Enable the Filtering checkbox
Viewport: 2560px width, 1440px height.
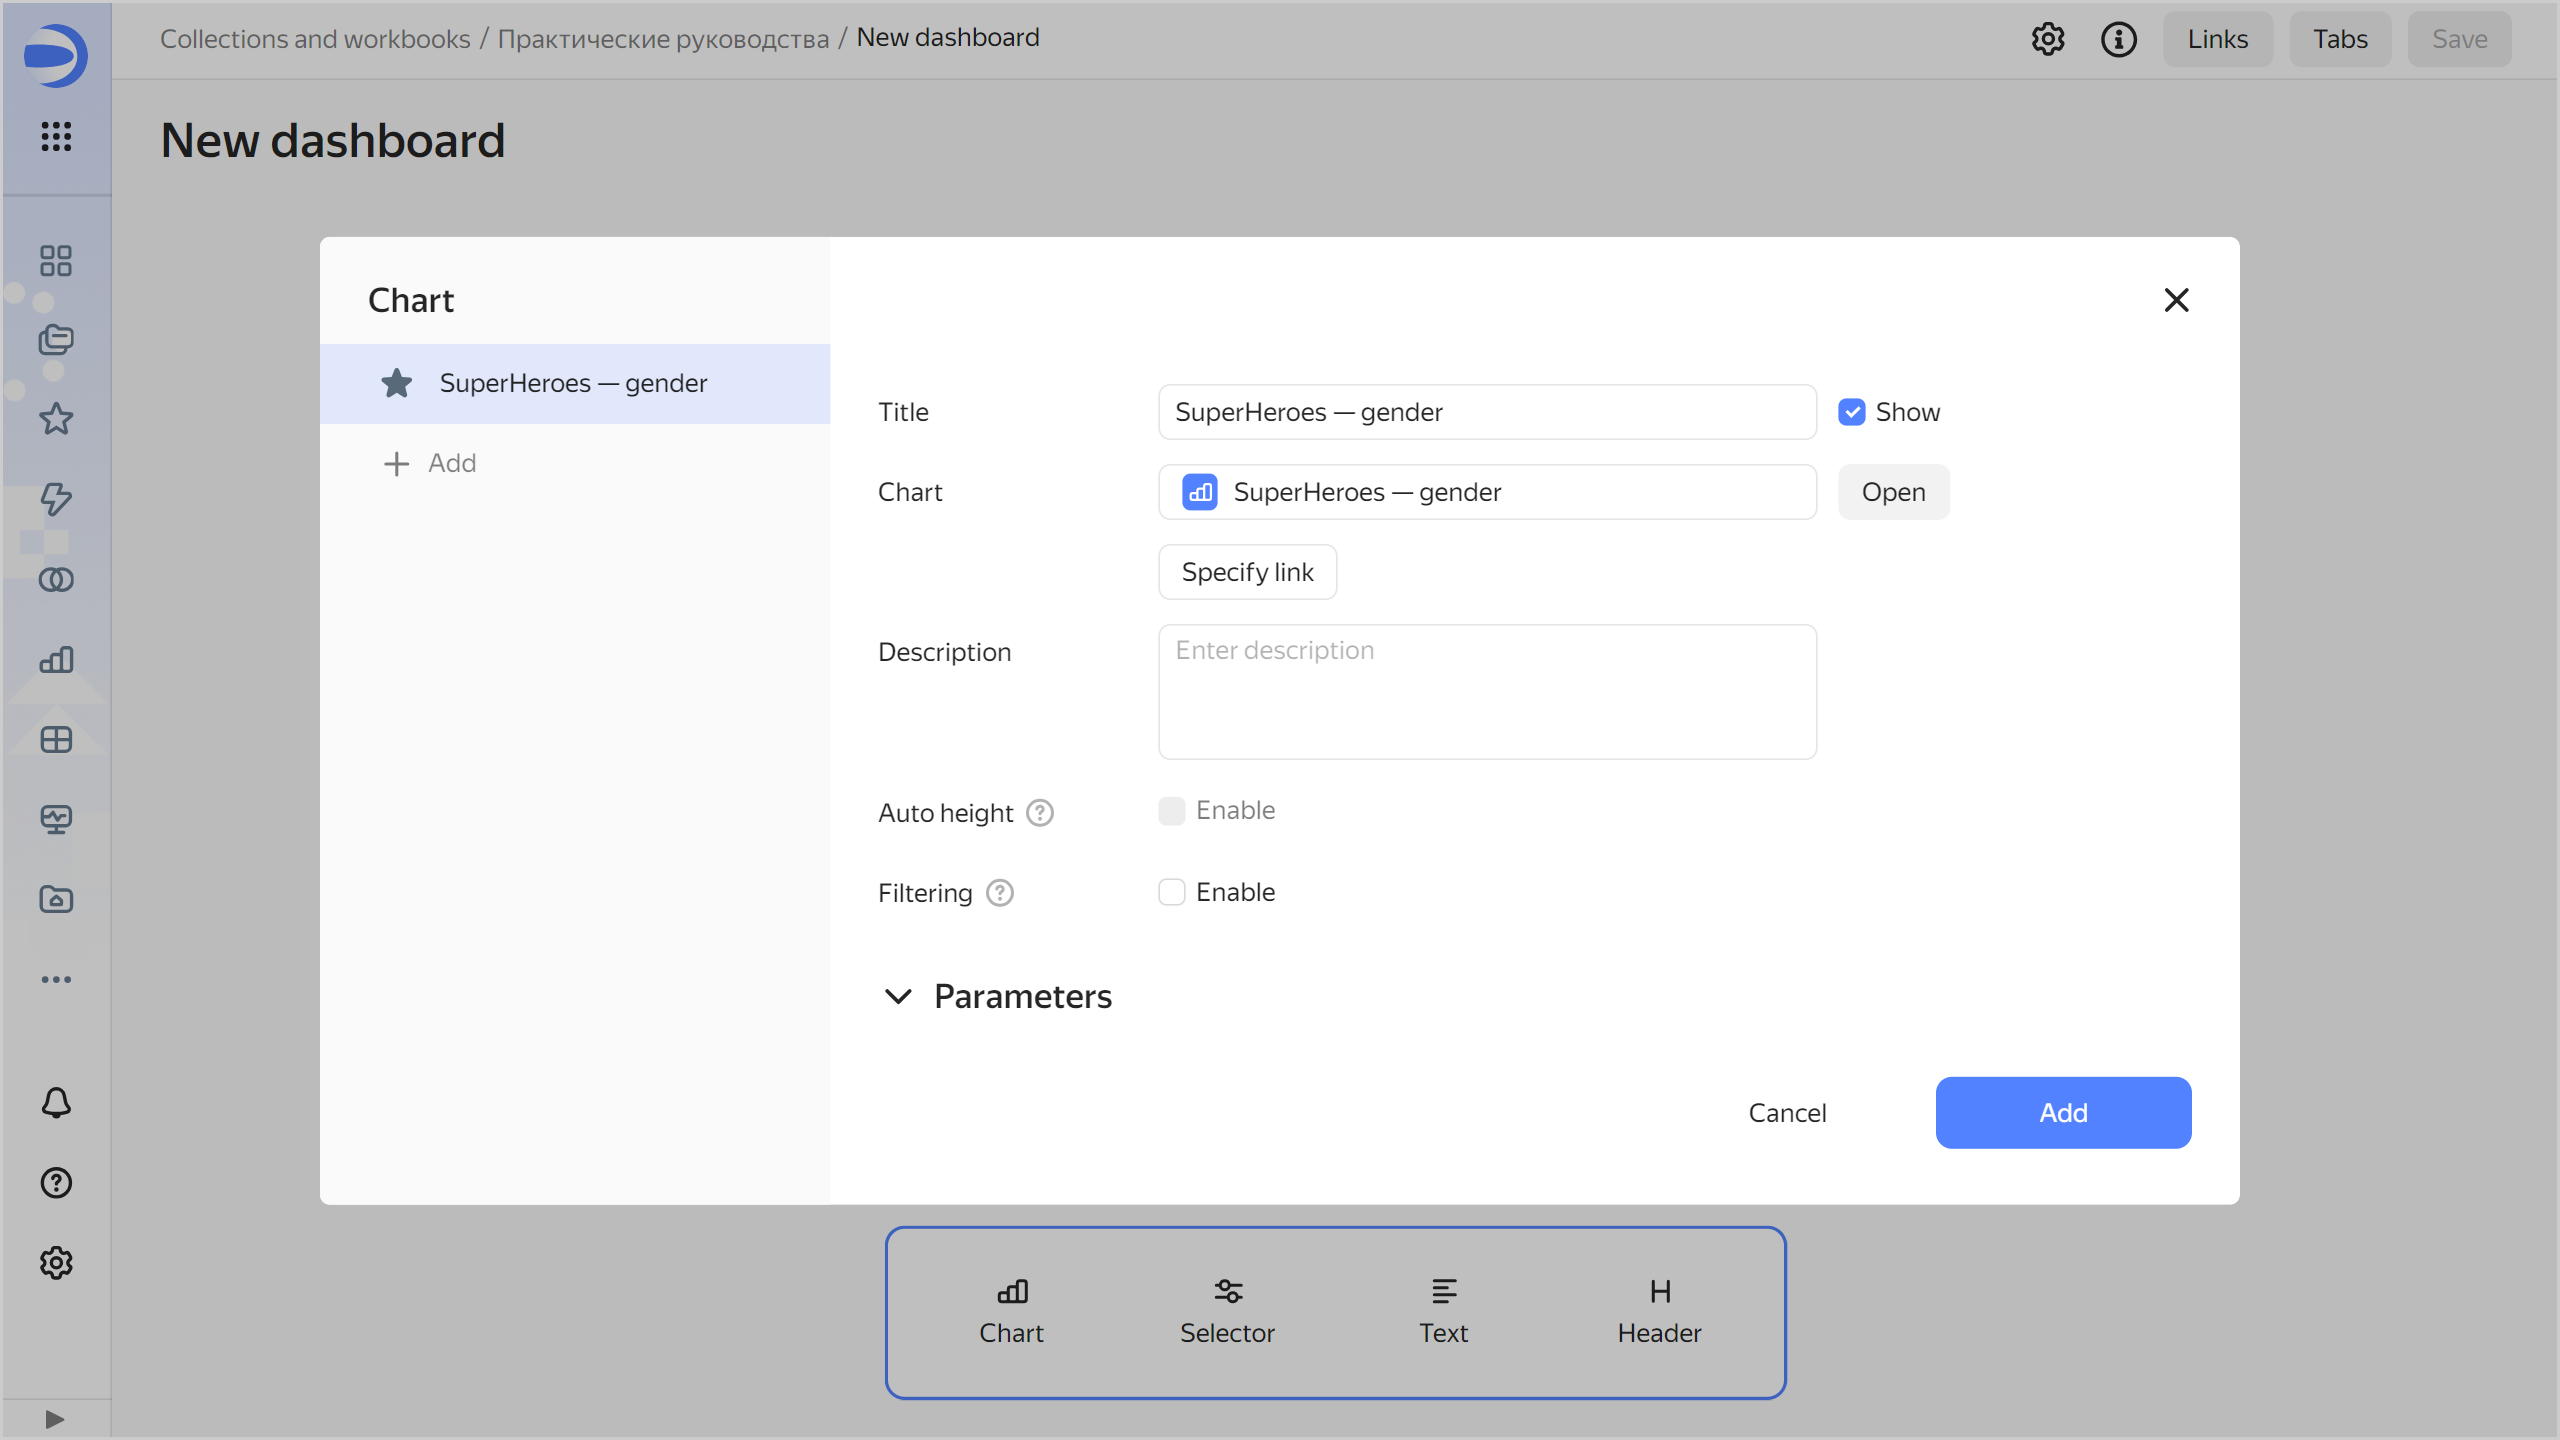click(1171, 892)
